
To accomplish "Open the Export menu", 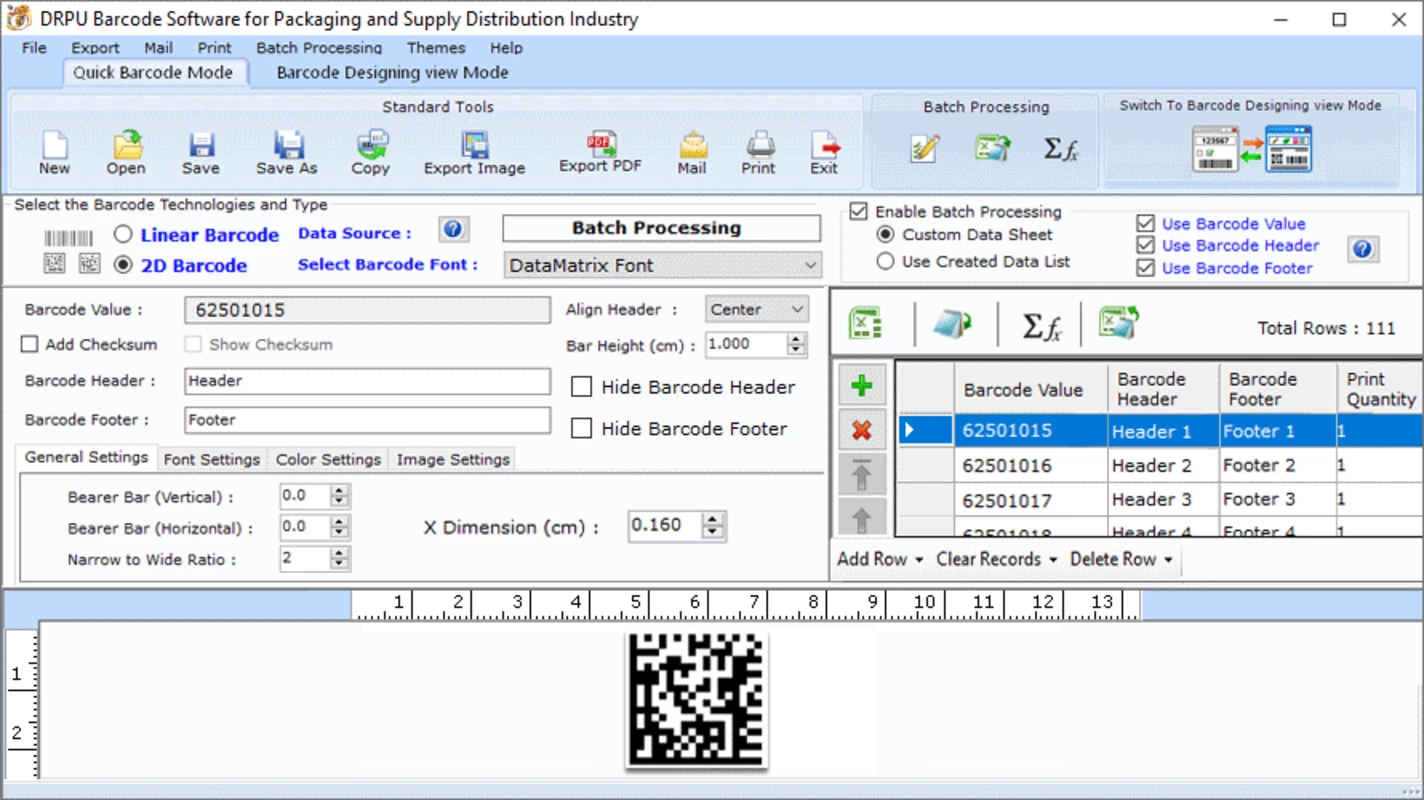I will 95,47.
